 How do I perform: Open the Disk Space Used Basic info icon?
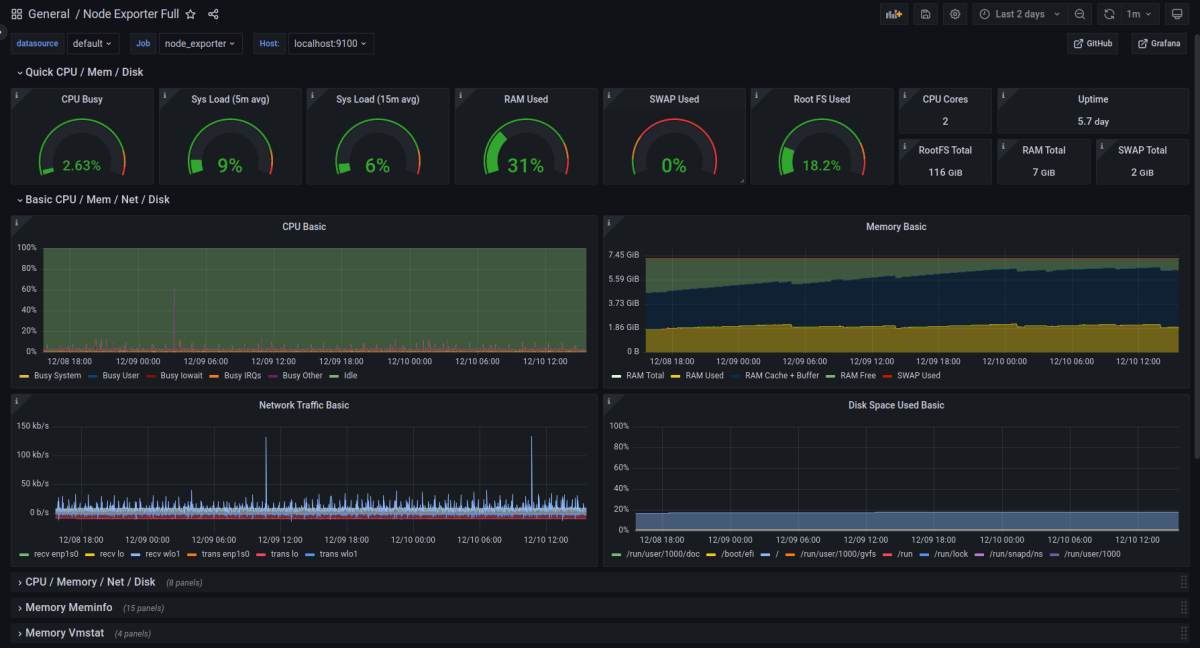click(609, 400)
